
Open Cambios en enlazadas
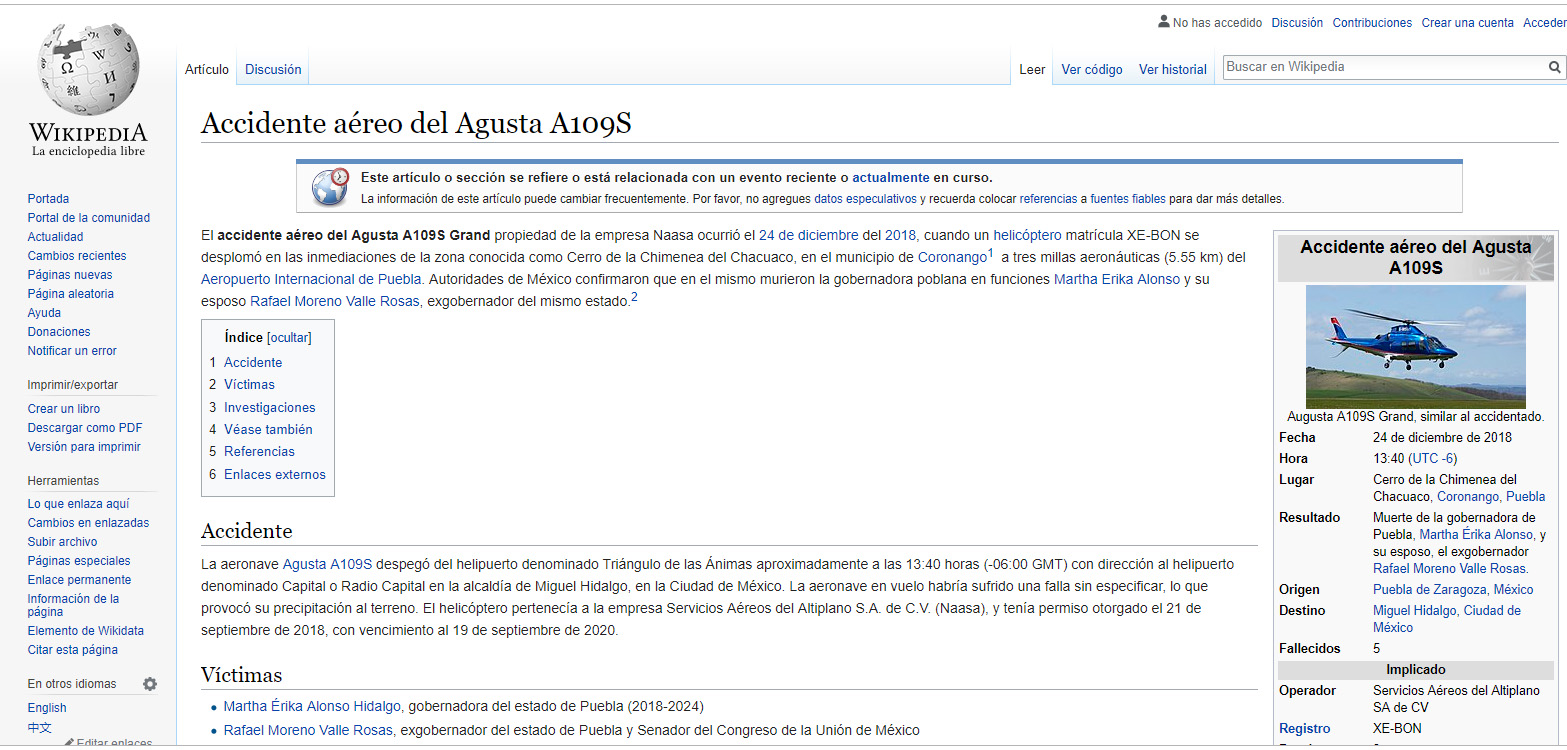[88, 523]
